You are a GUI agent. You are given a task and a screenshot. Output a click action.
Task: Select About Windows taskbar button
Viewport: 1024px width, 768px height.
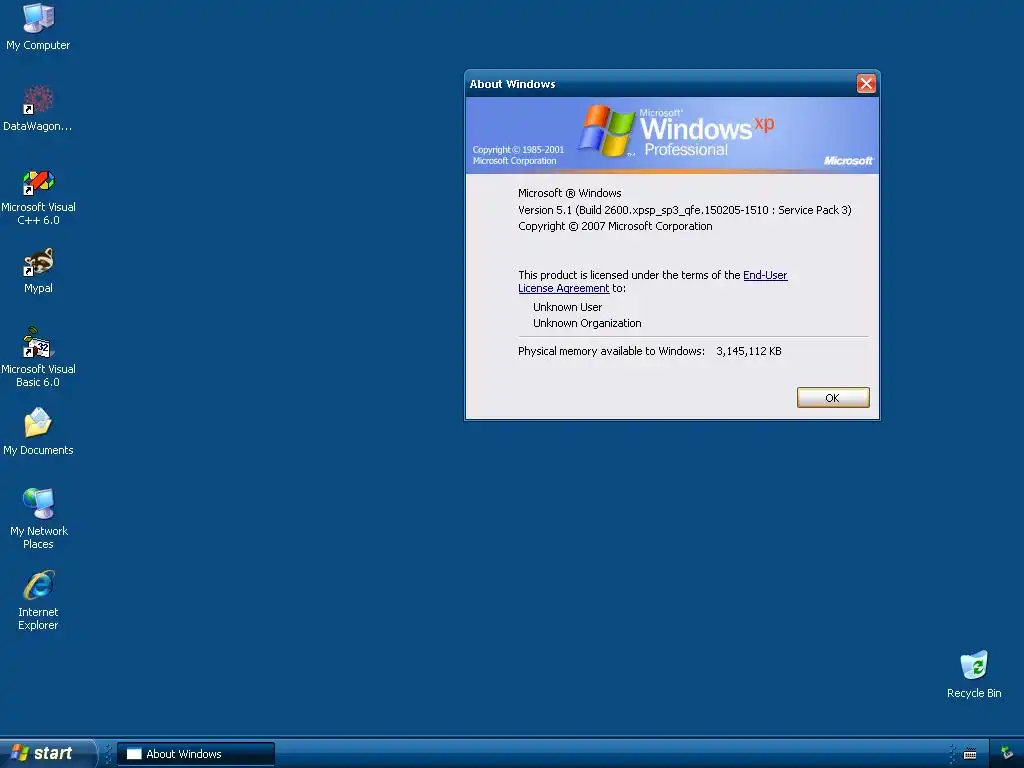(196, 754)
